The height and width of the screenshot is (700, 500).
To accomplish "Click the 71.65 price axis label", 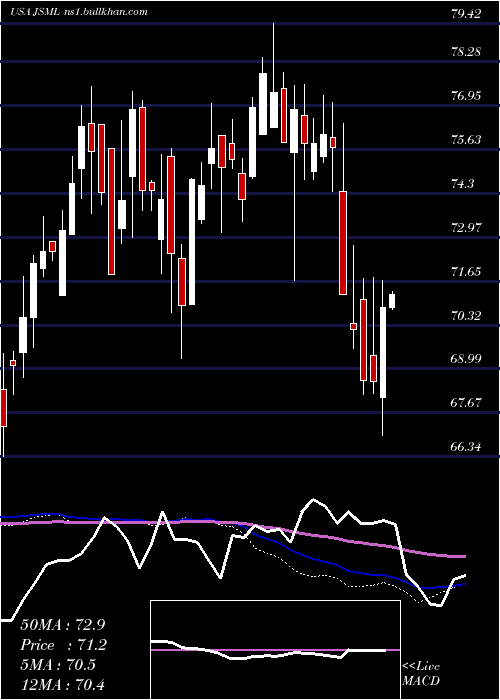I will point(466,271).
